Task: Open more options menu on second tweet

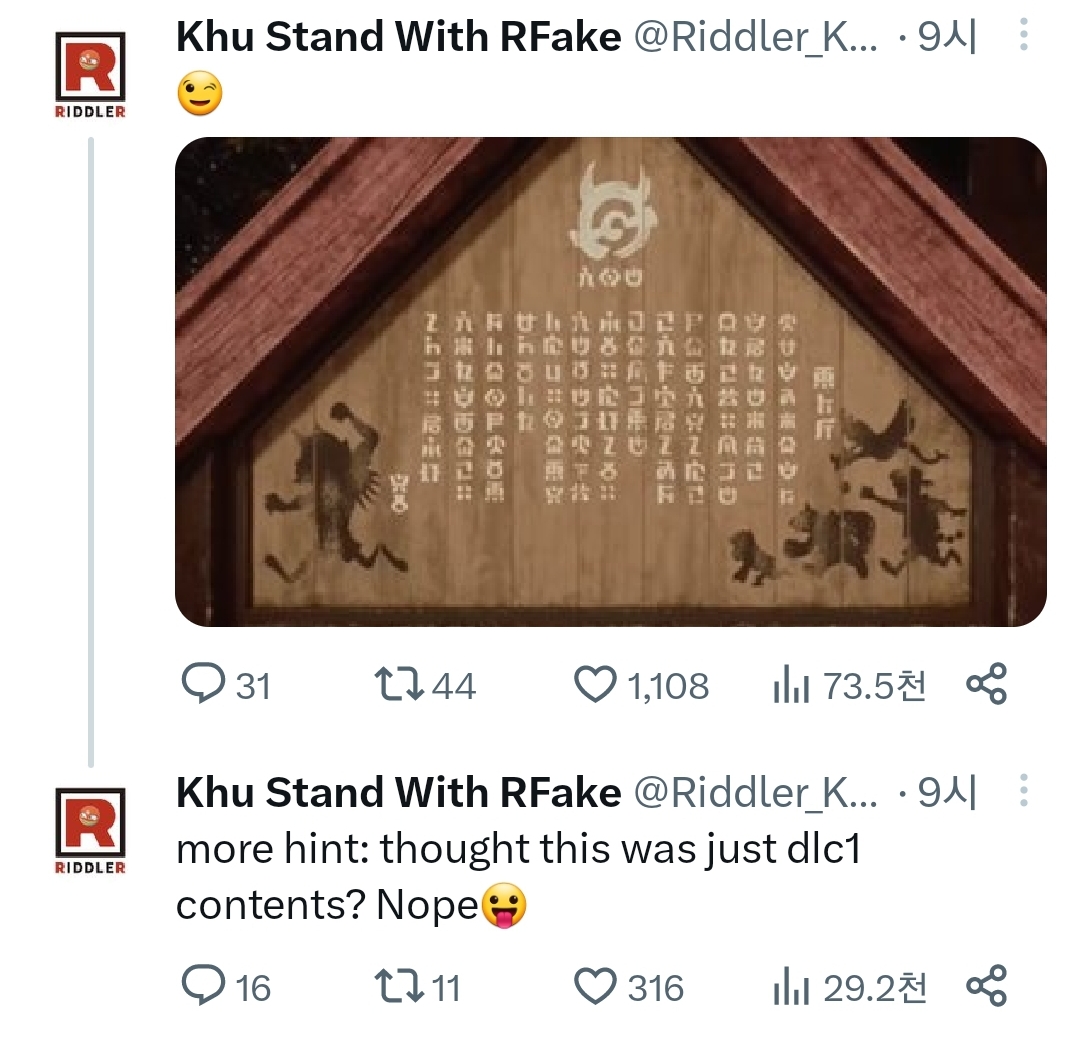Action: [x=1024, y=790]
